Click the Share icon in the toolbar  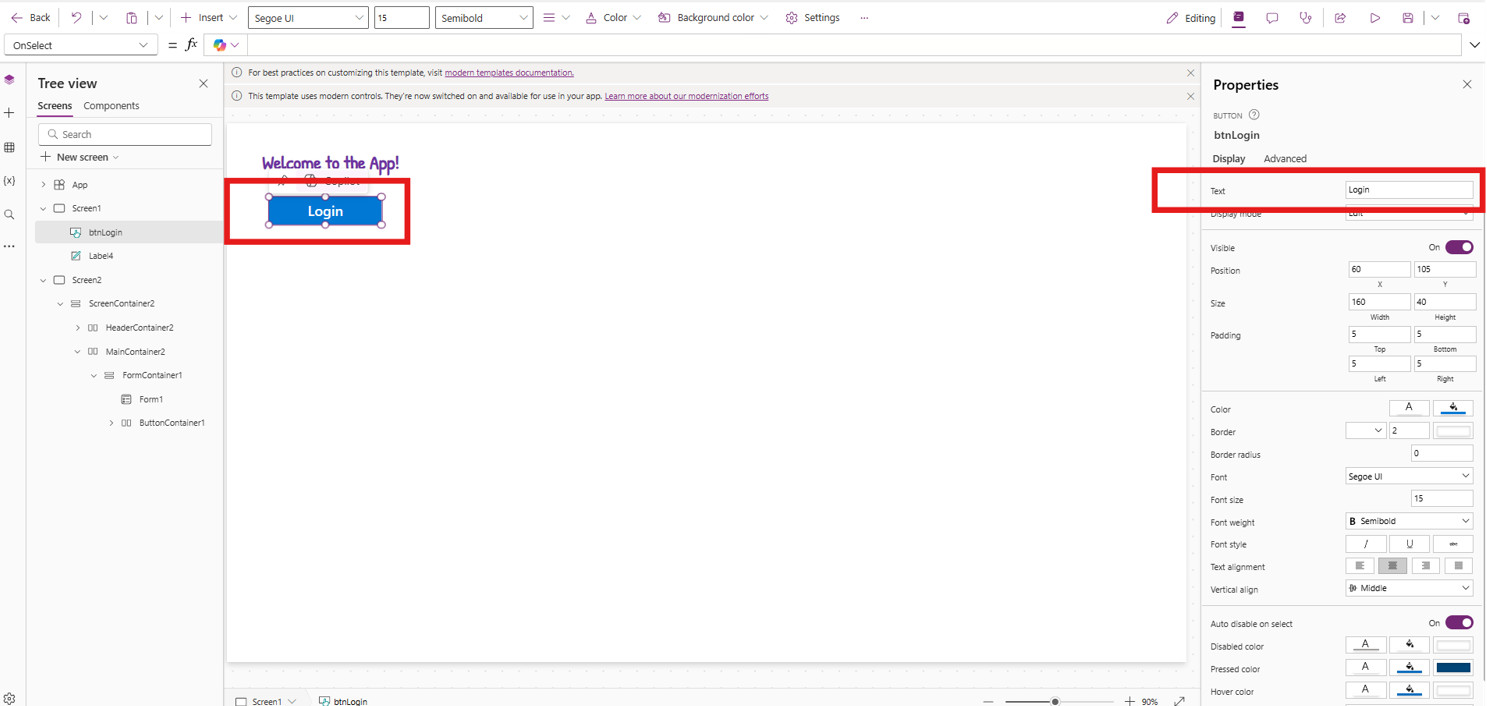pyautogui.click(x=1340, y=18)
